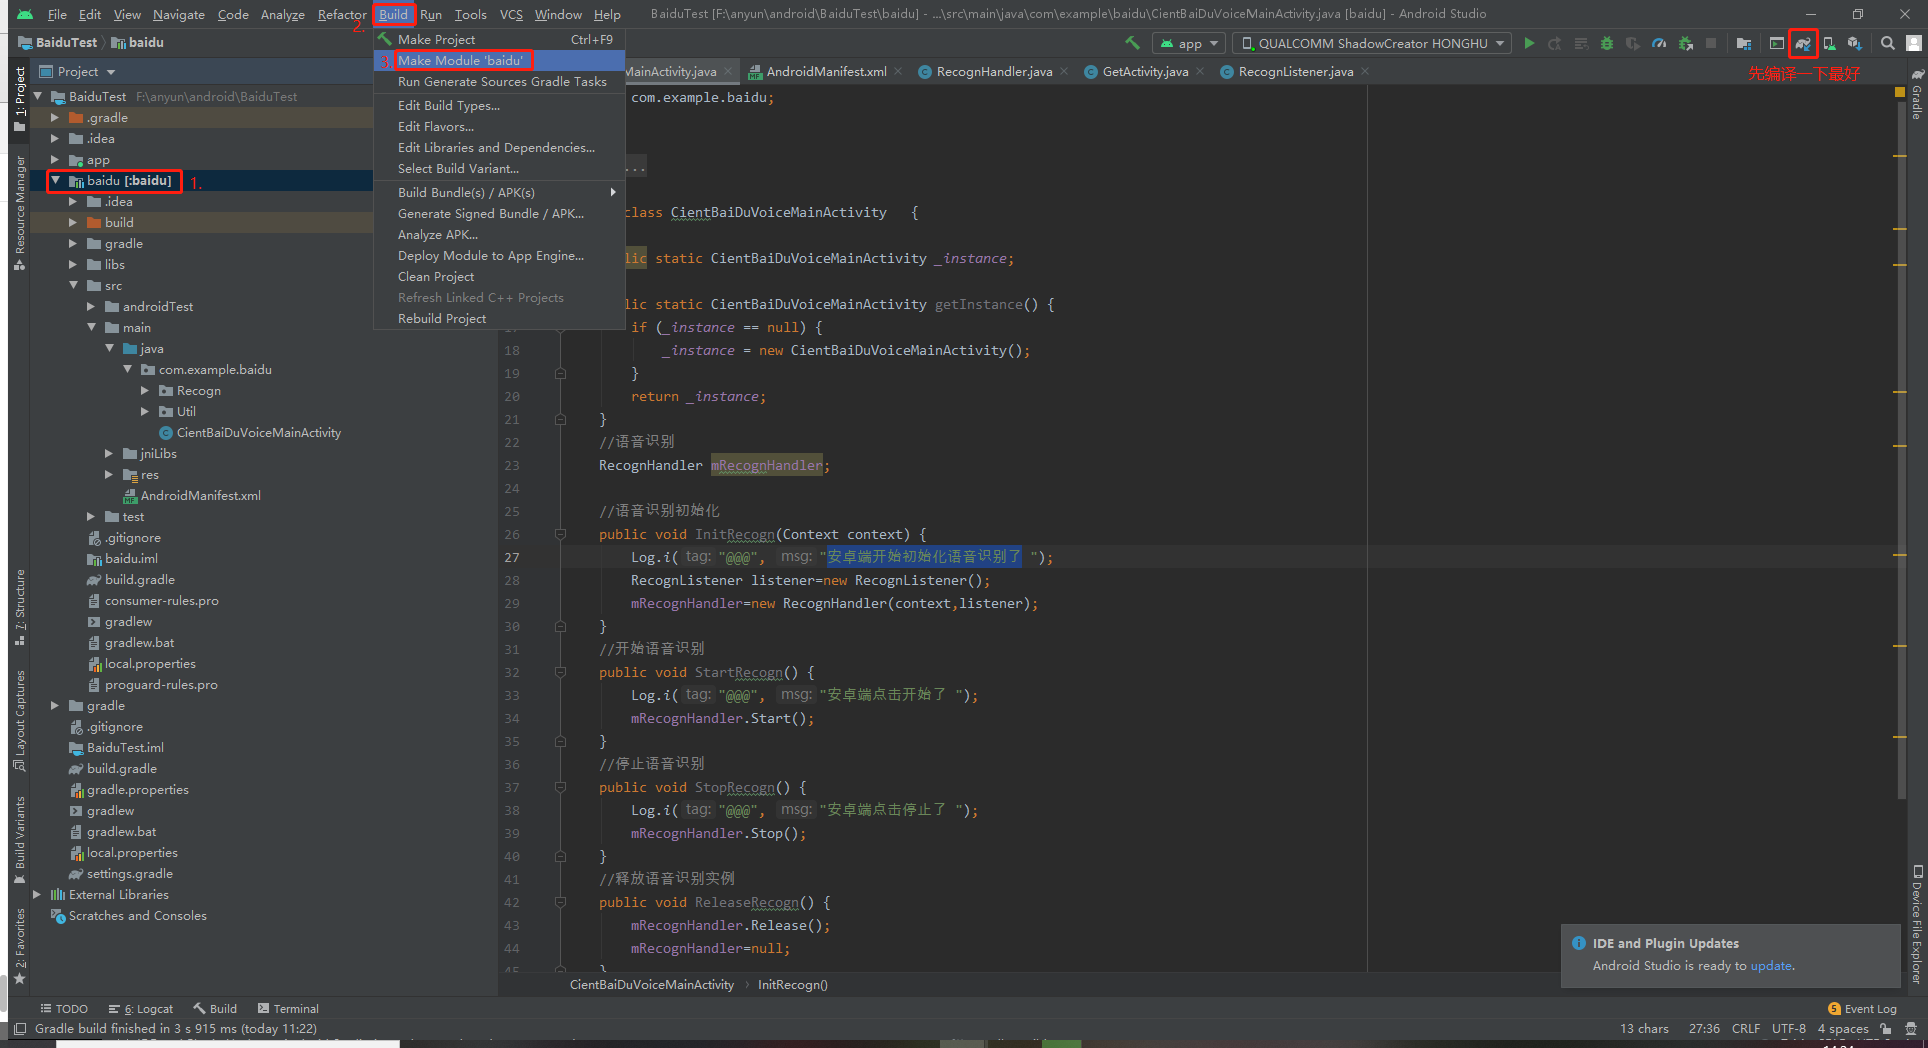Expand the .gradle folder node
Image resolution: width=1928 pixels, height=1048 pixels.
[56, 118]
